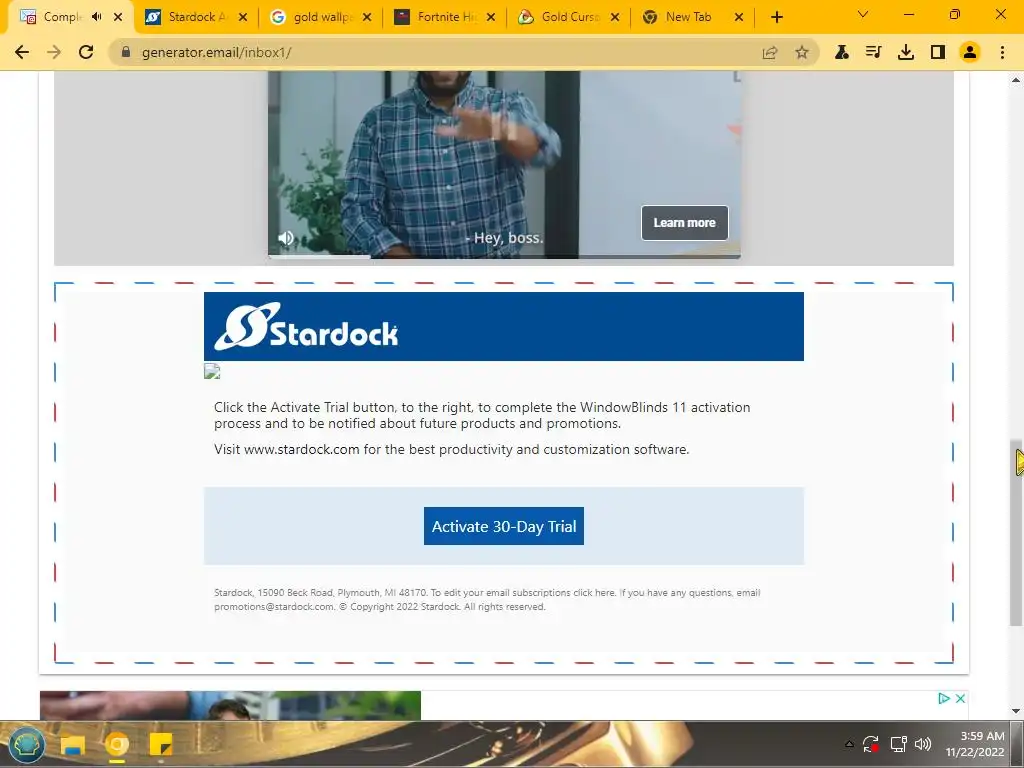Open AdChoices icon on bottom ad
This screenshot has height=768, width=1024.
point(944,698)
